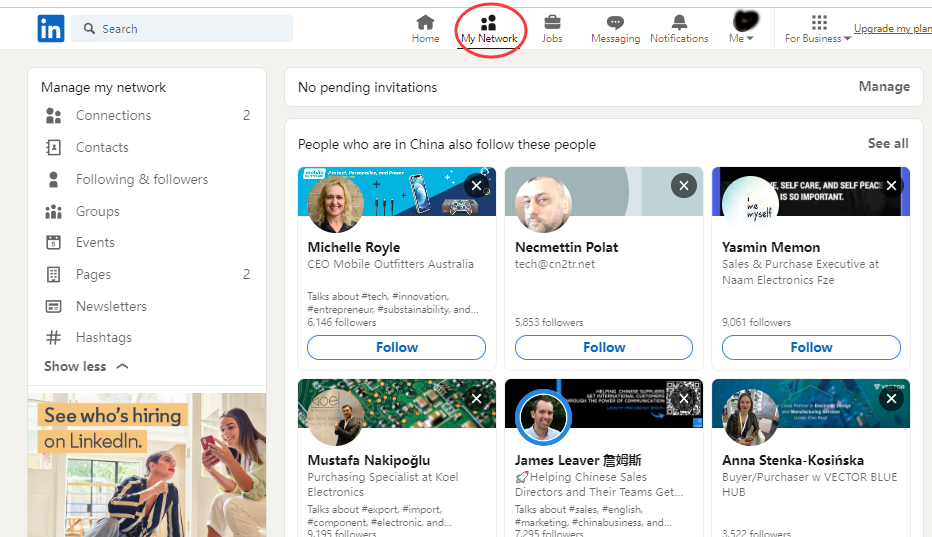Click the 5,853 followers text
Image resolution: width=932 pixels, height=537 pixels.
[x=549, y=322]
